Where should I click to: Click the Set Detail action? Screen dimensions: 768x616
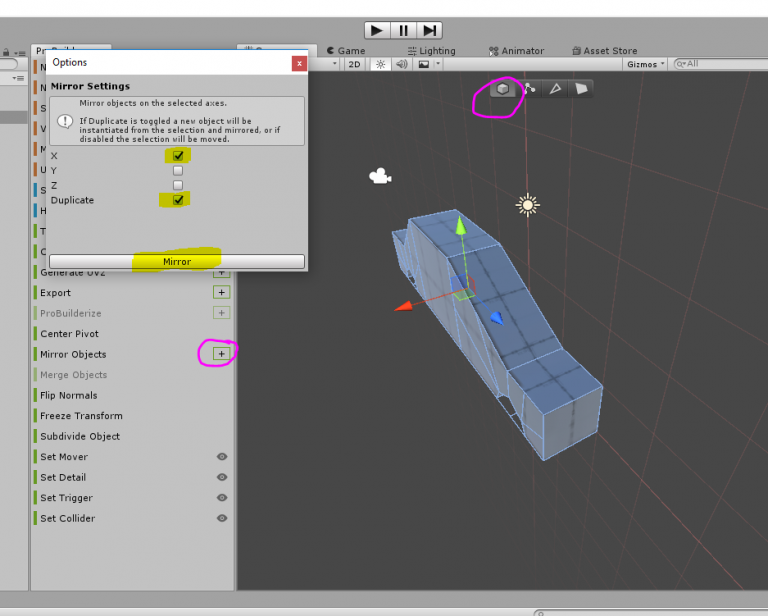63,478
